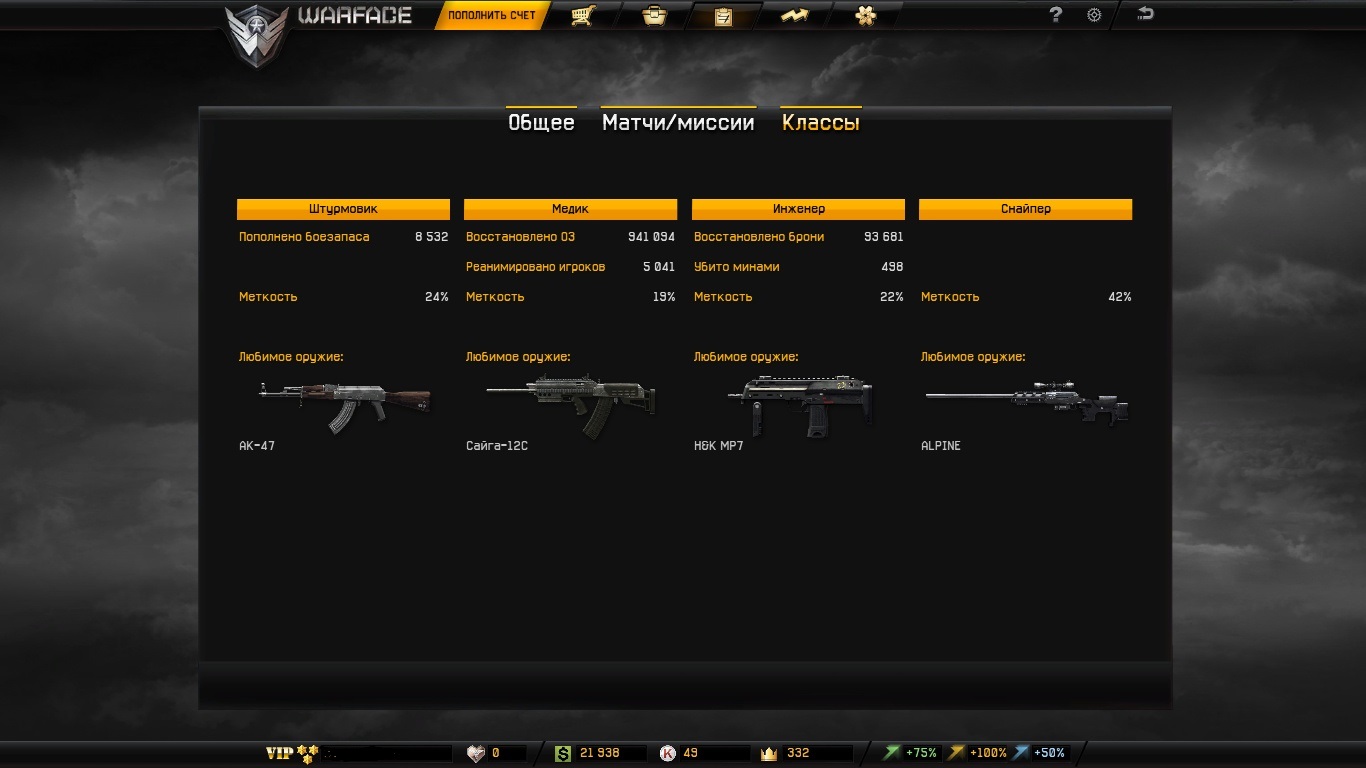The height and width of the screenshot is (768, 1366).
Task: Click the green +75% booster arrow
Action: [x=892, y=752]
